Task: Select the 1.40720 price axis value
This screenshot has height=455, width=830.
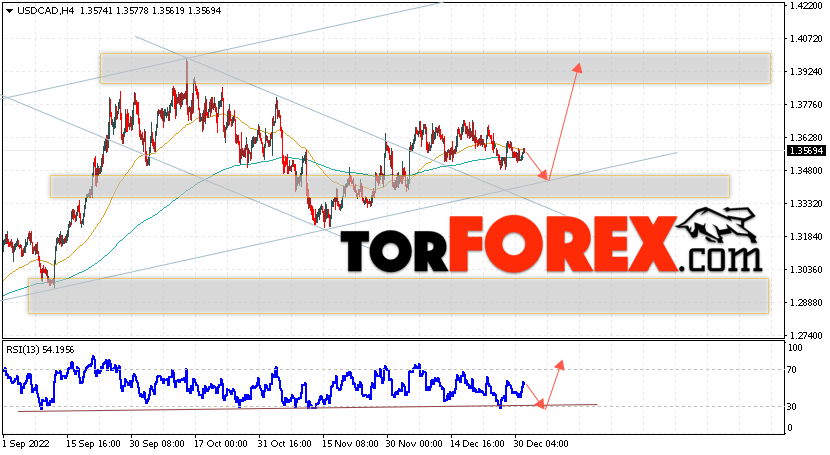Action: tap(806, 39)
